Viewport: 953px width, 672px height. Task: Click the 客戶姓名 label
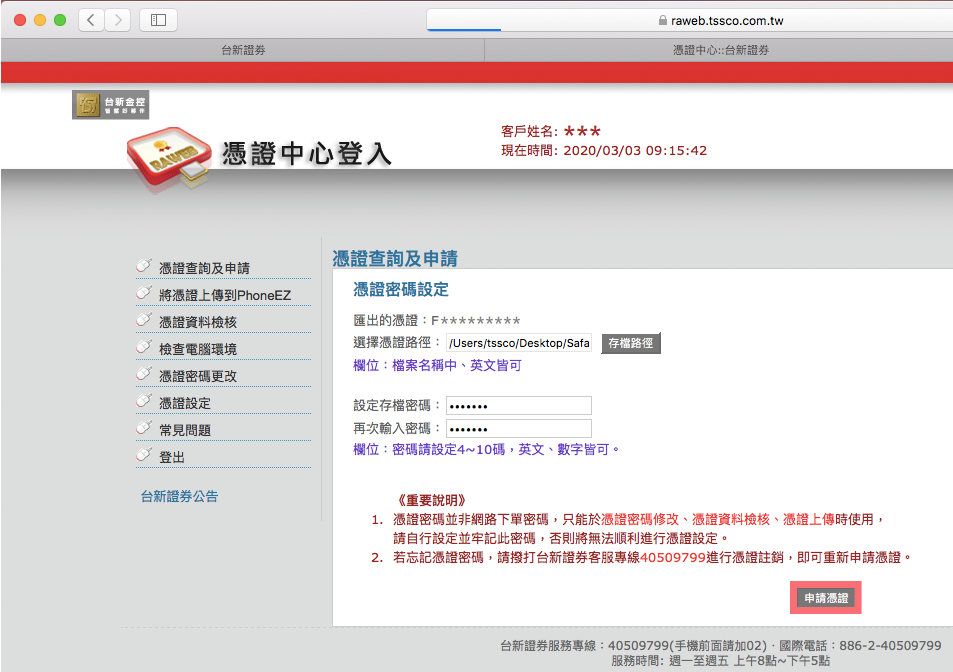[529, 131]
